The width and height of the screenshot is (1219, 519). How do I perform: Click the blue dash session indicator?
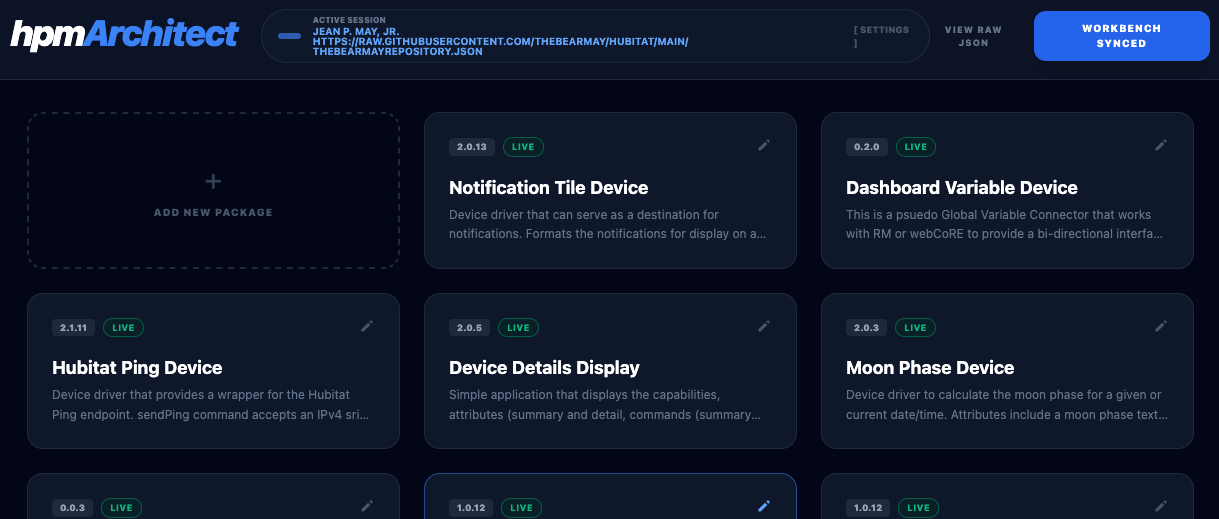(289, 36)
